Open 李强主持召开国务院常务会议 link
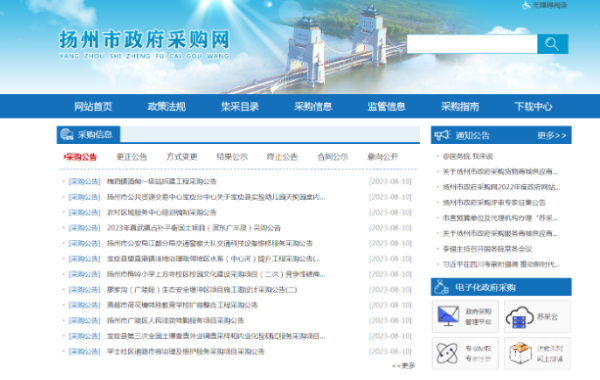 point(487,249)
